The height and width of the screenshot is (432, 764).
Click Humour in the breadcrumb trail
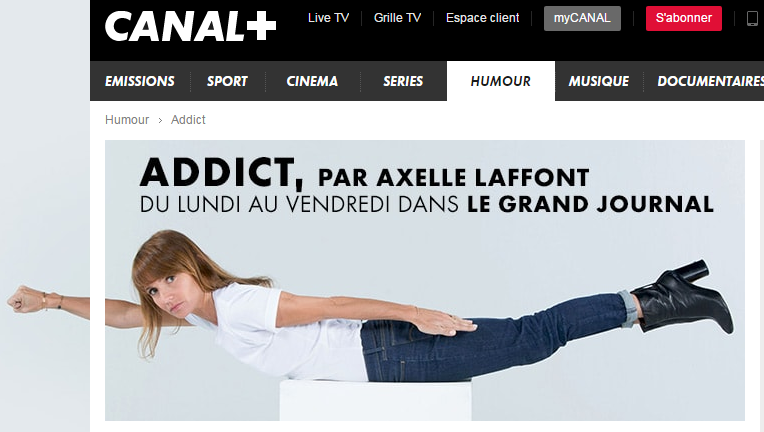click(x=127, y=120)
